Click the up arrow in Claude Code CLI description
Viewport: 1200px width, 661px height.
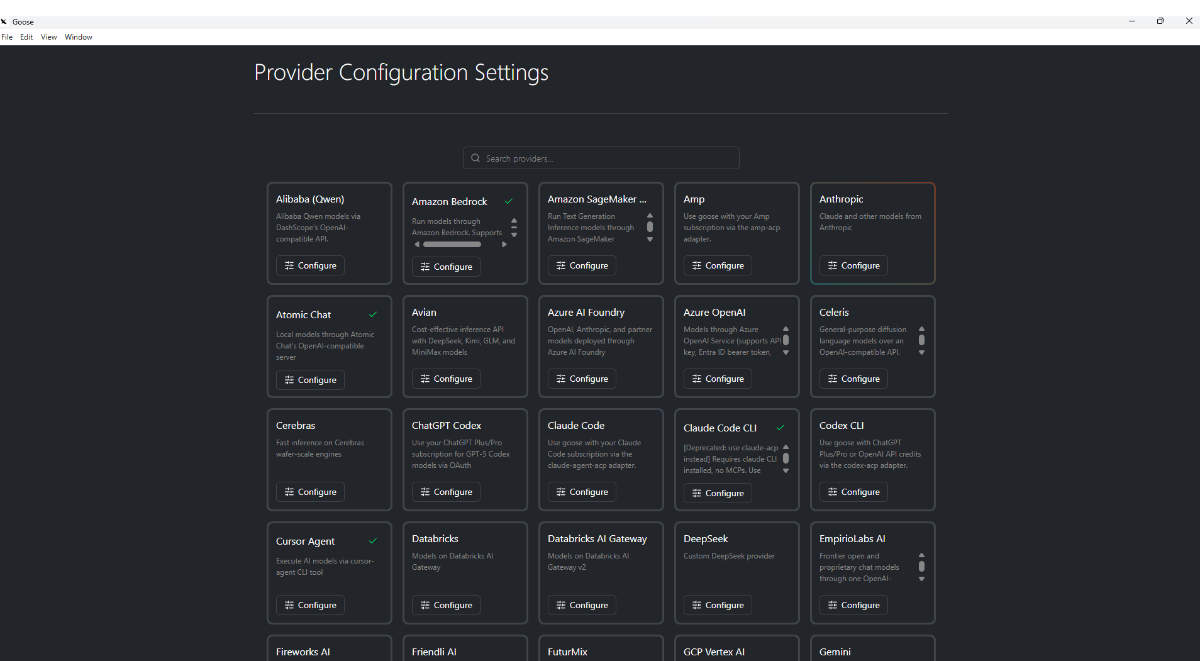point(786,447)
